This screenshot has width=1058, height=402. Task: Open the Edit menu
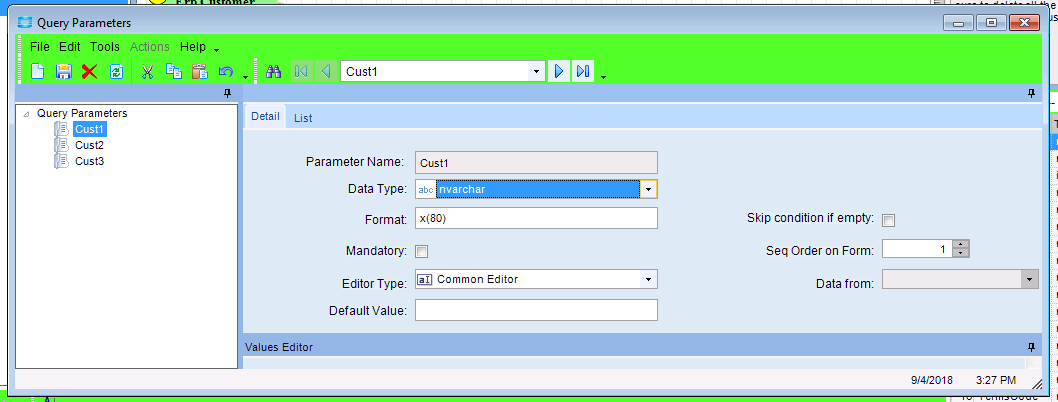point(69,47)
